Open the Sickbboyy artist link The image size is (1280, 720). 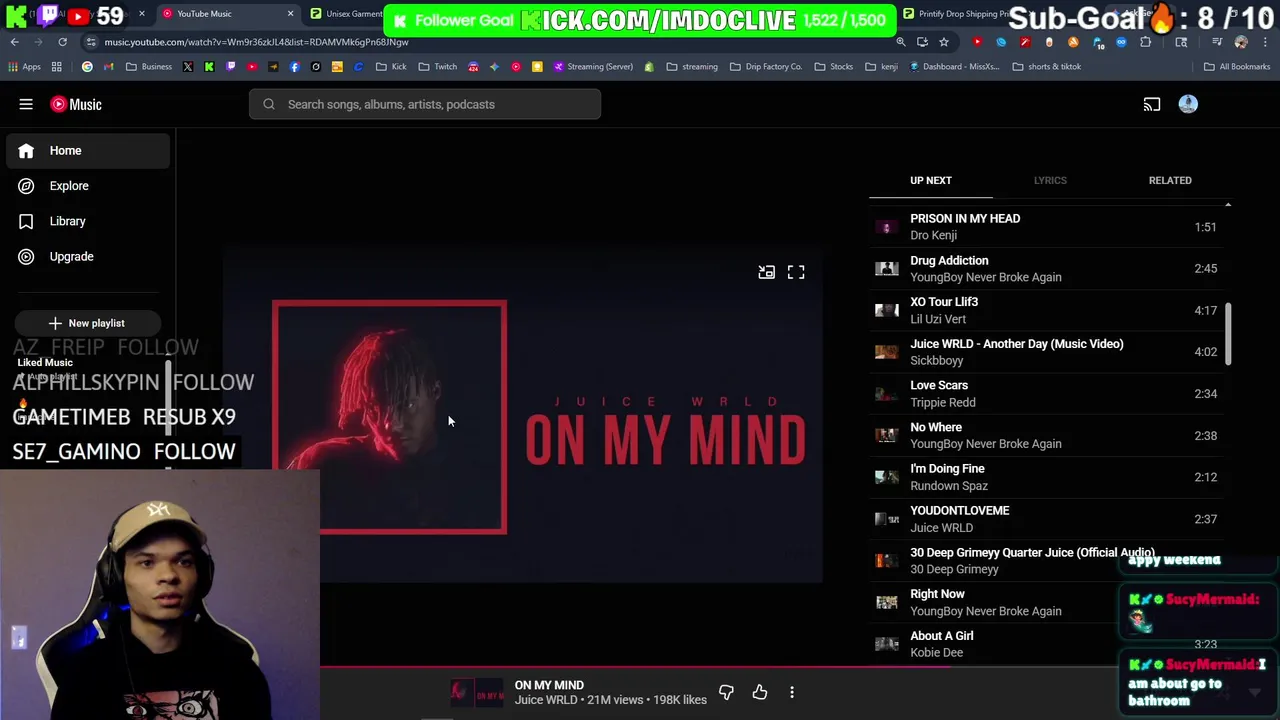coord(937,360)
